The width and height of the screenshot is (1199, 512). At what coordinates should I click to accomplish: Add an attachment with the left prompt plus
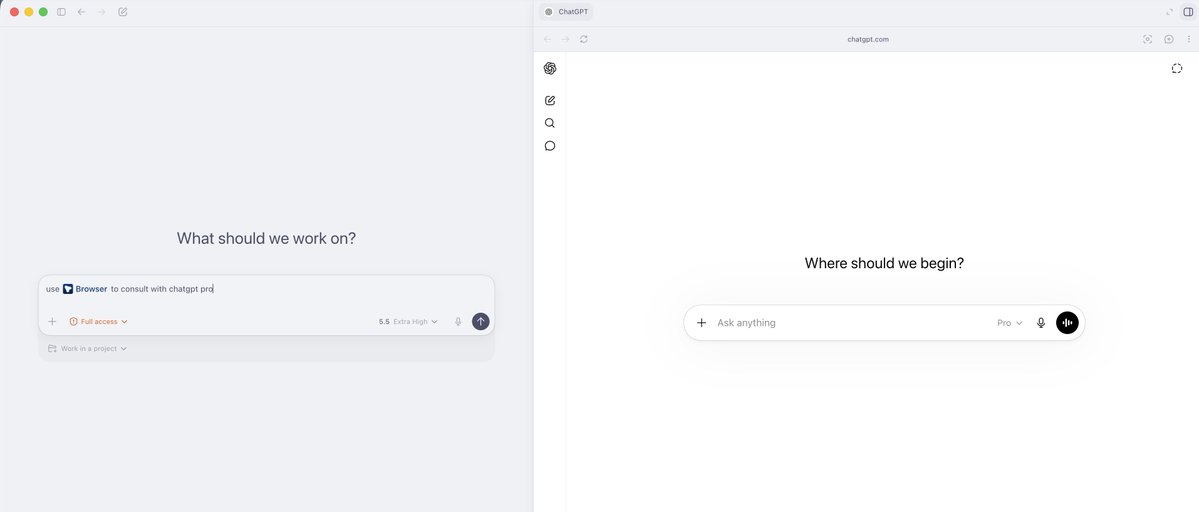(52, 322)
